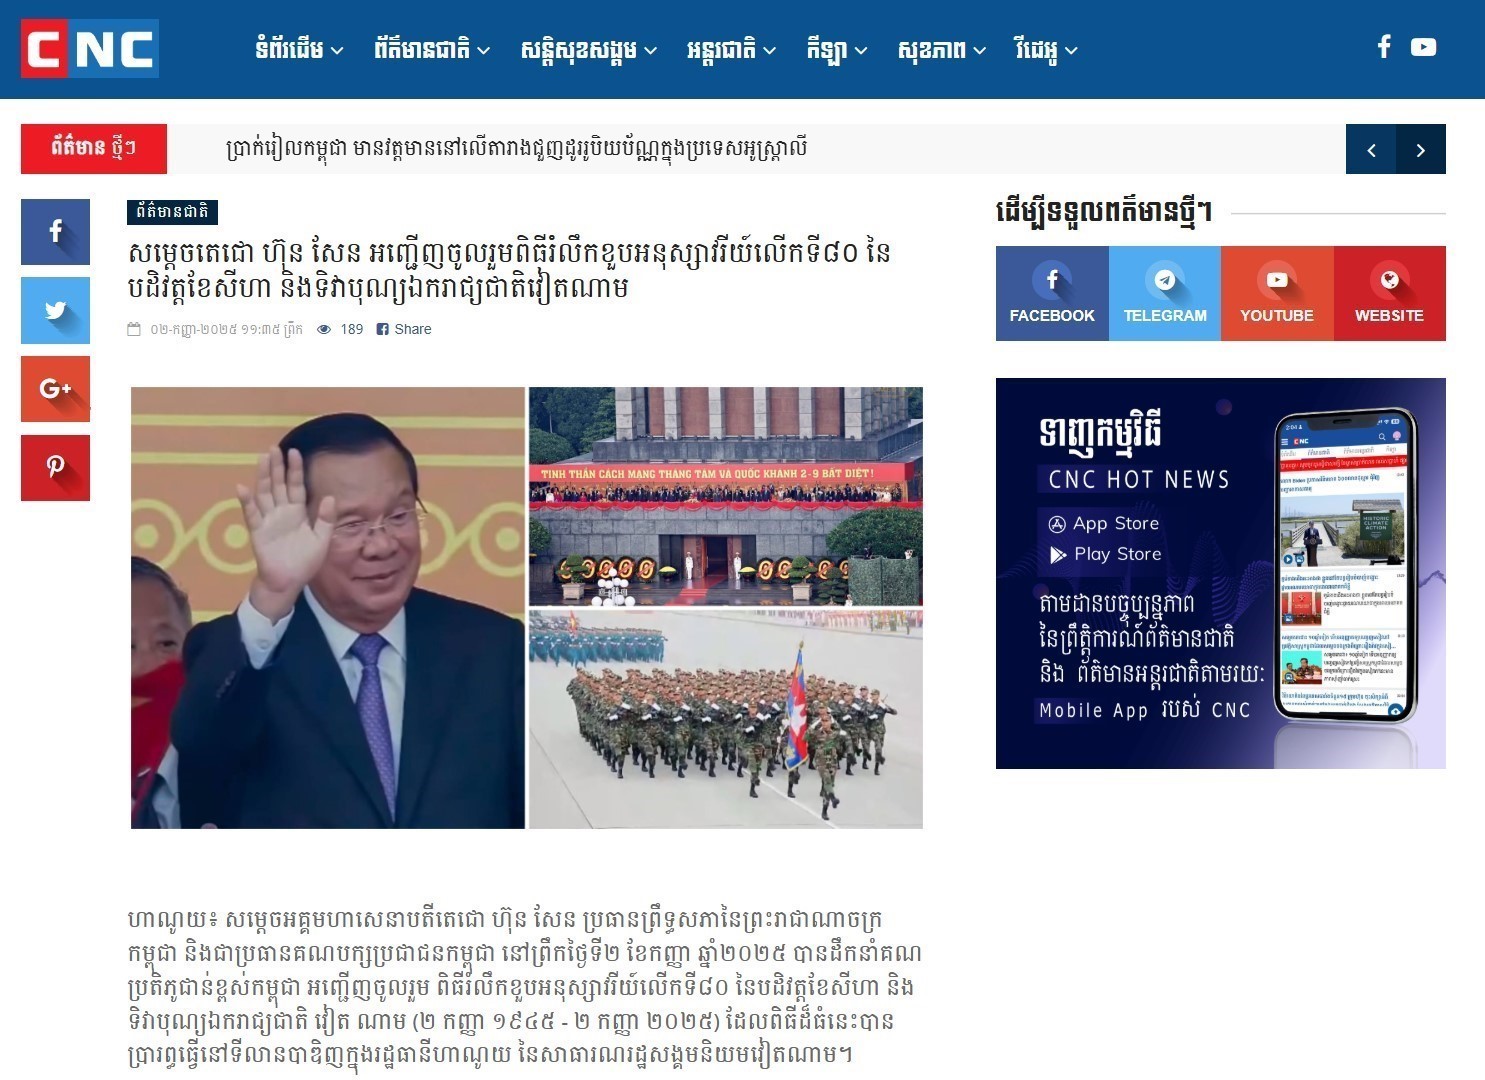Screen dimensions: 1485x1080
Task: Share article via blue Facebook sidebar button
Action: pos(55,232)
